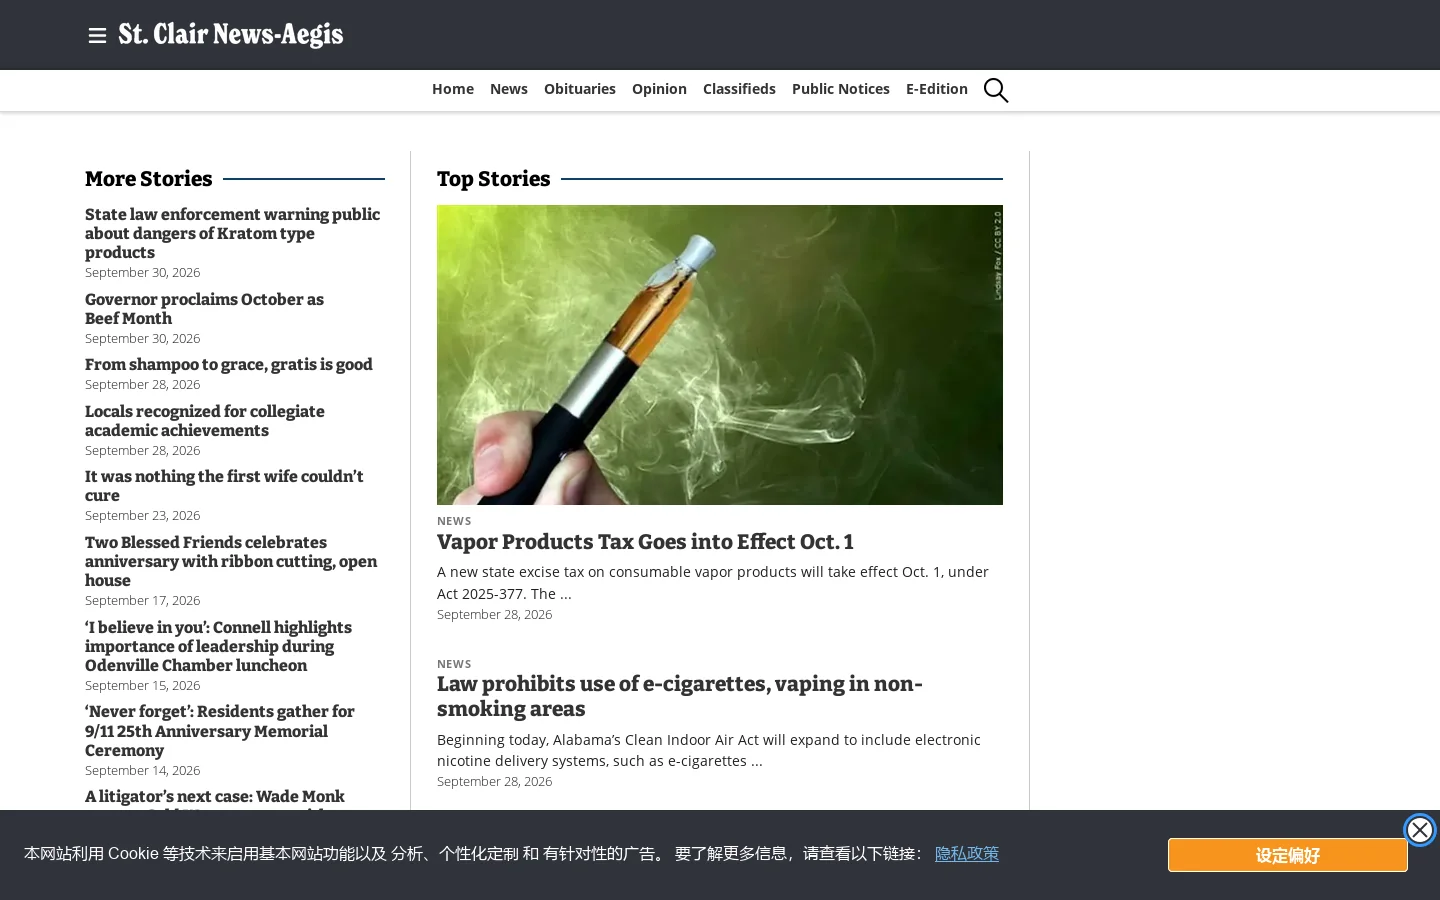Click the 设定偏好 preferences button
Screen dimensions: 1440x900
(x=1288, y=855)
